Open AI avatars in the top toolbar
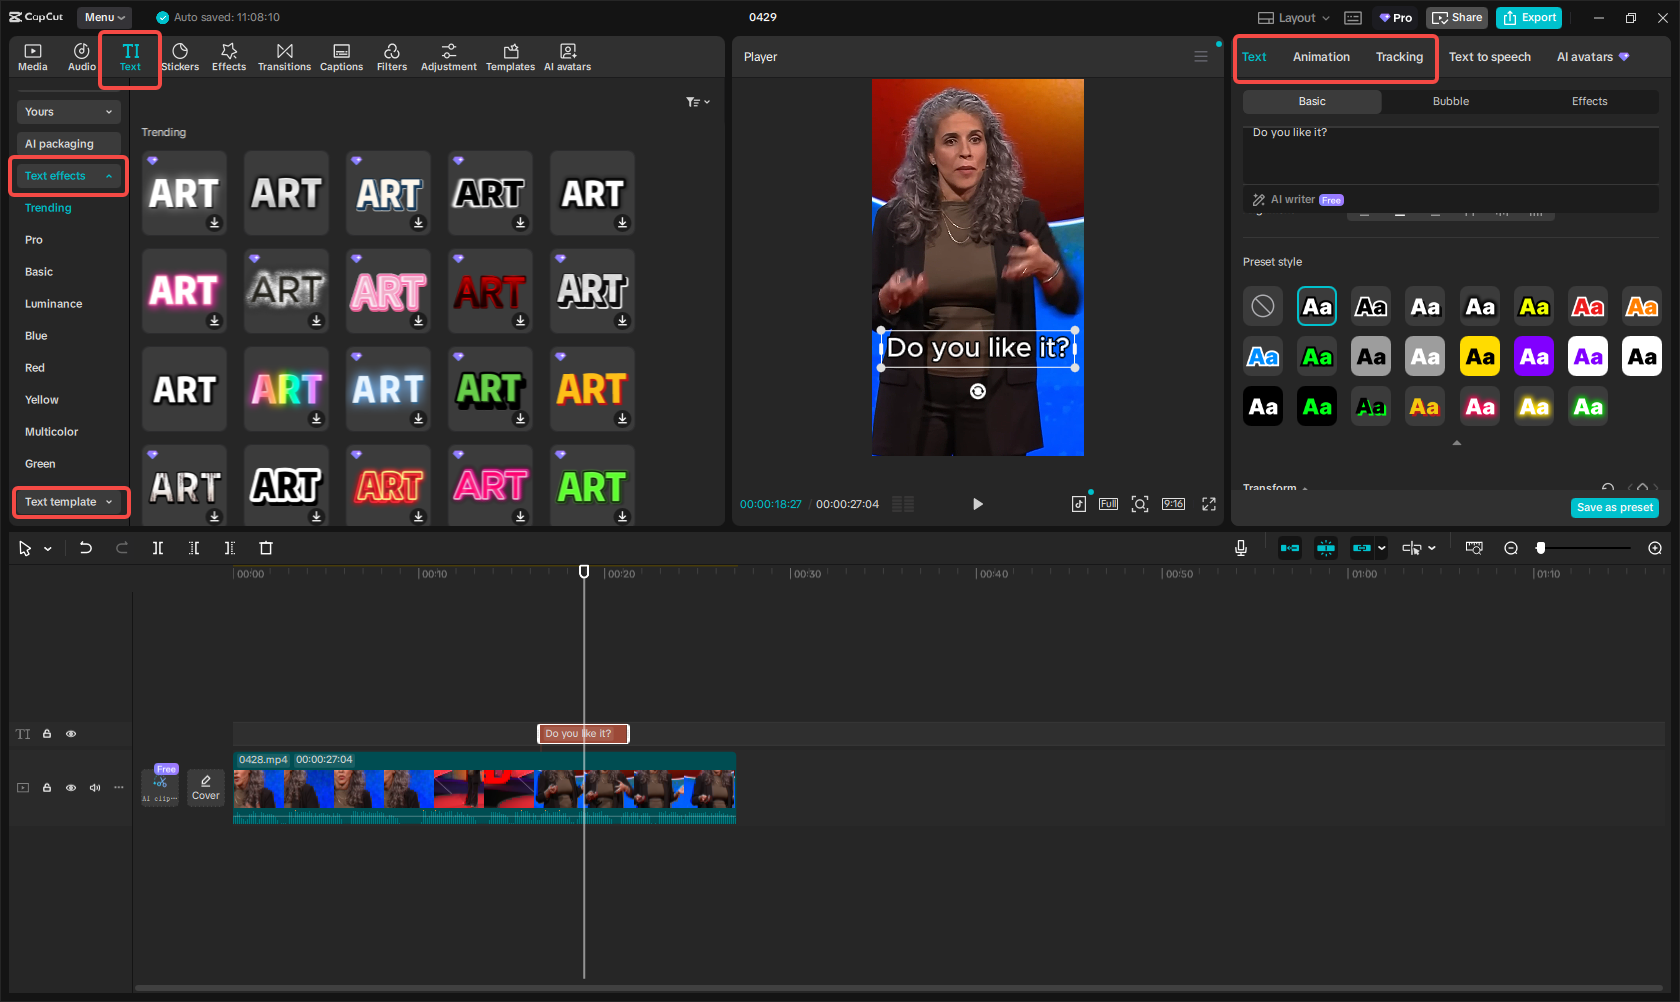Viewport: 1680px width, 1002px height. [568, 57]
